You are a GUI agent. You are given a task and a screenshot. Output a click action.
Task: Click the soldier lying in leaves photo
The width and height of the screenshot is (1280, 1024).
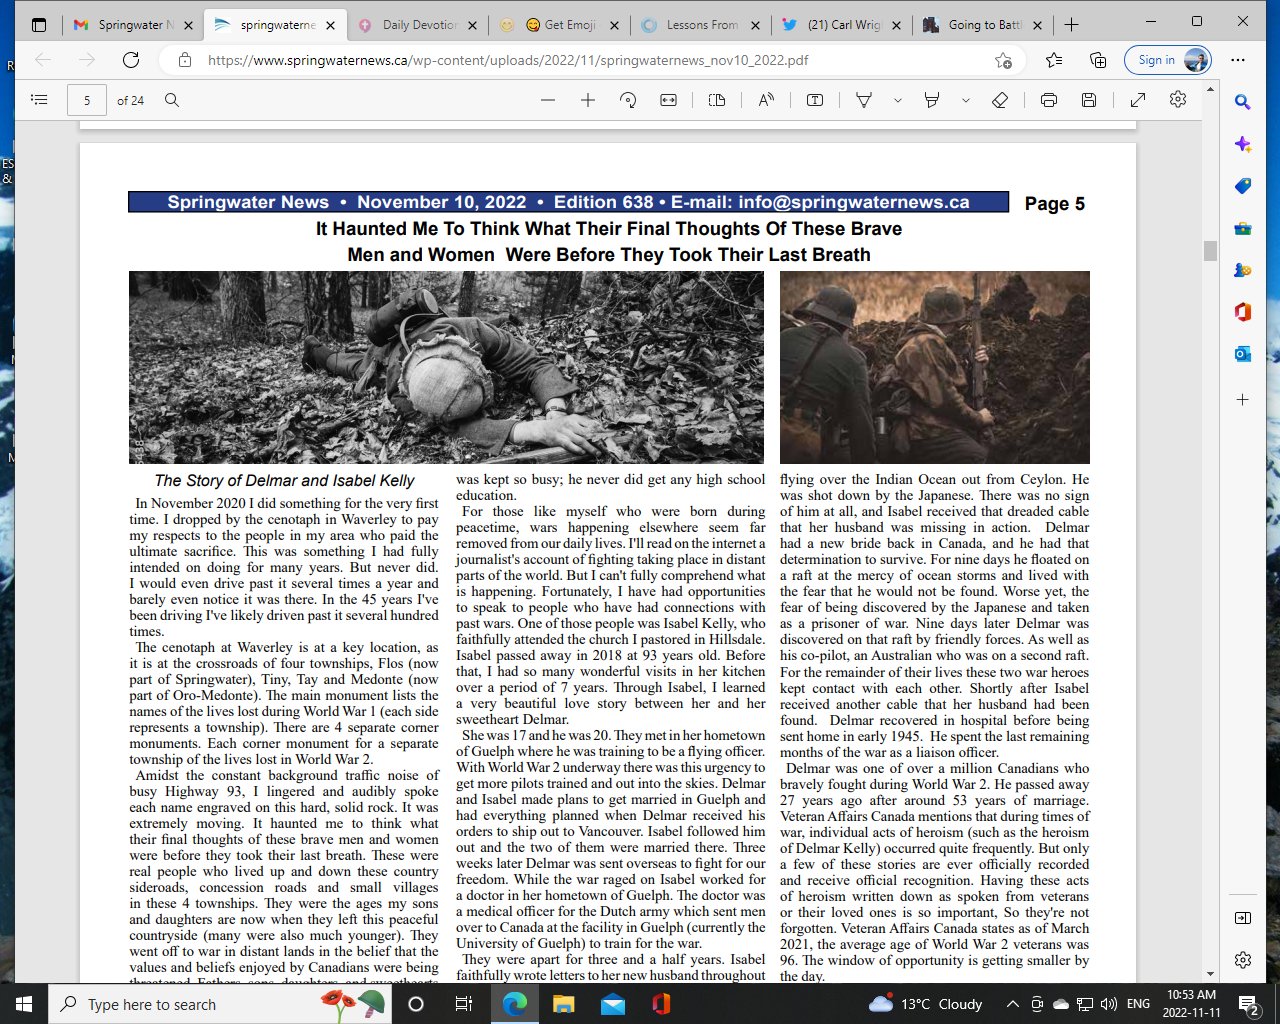[446, 367]
